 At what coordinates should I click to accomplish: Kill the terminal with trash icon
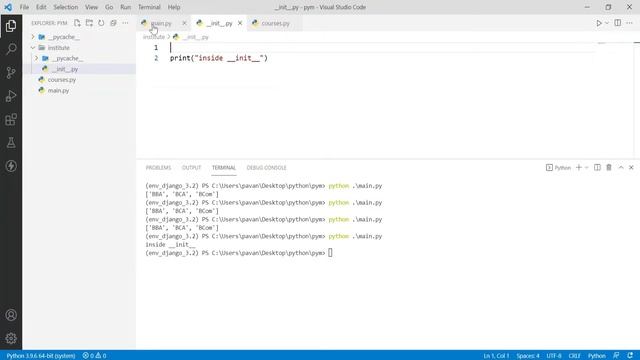click(609, 167)
